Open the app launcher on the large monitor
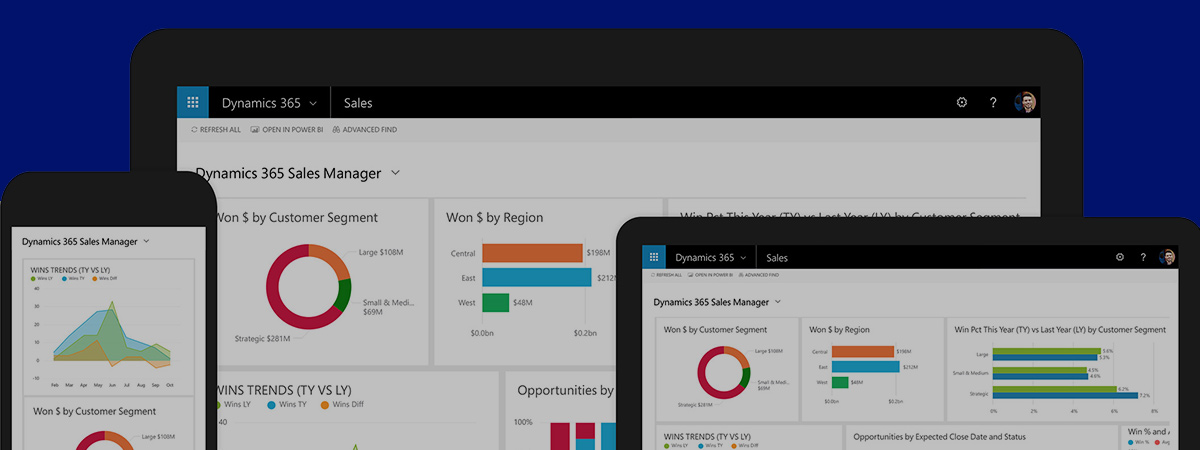Image resolution: width=1200 pixels, height=450 pixels. [x=193, y=103]
